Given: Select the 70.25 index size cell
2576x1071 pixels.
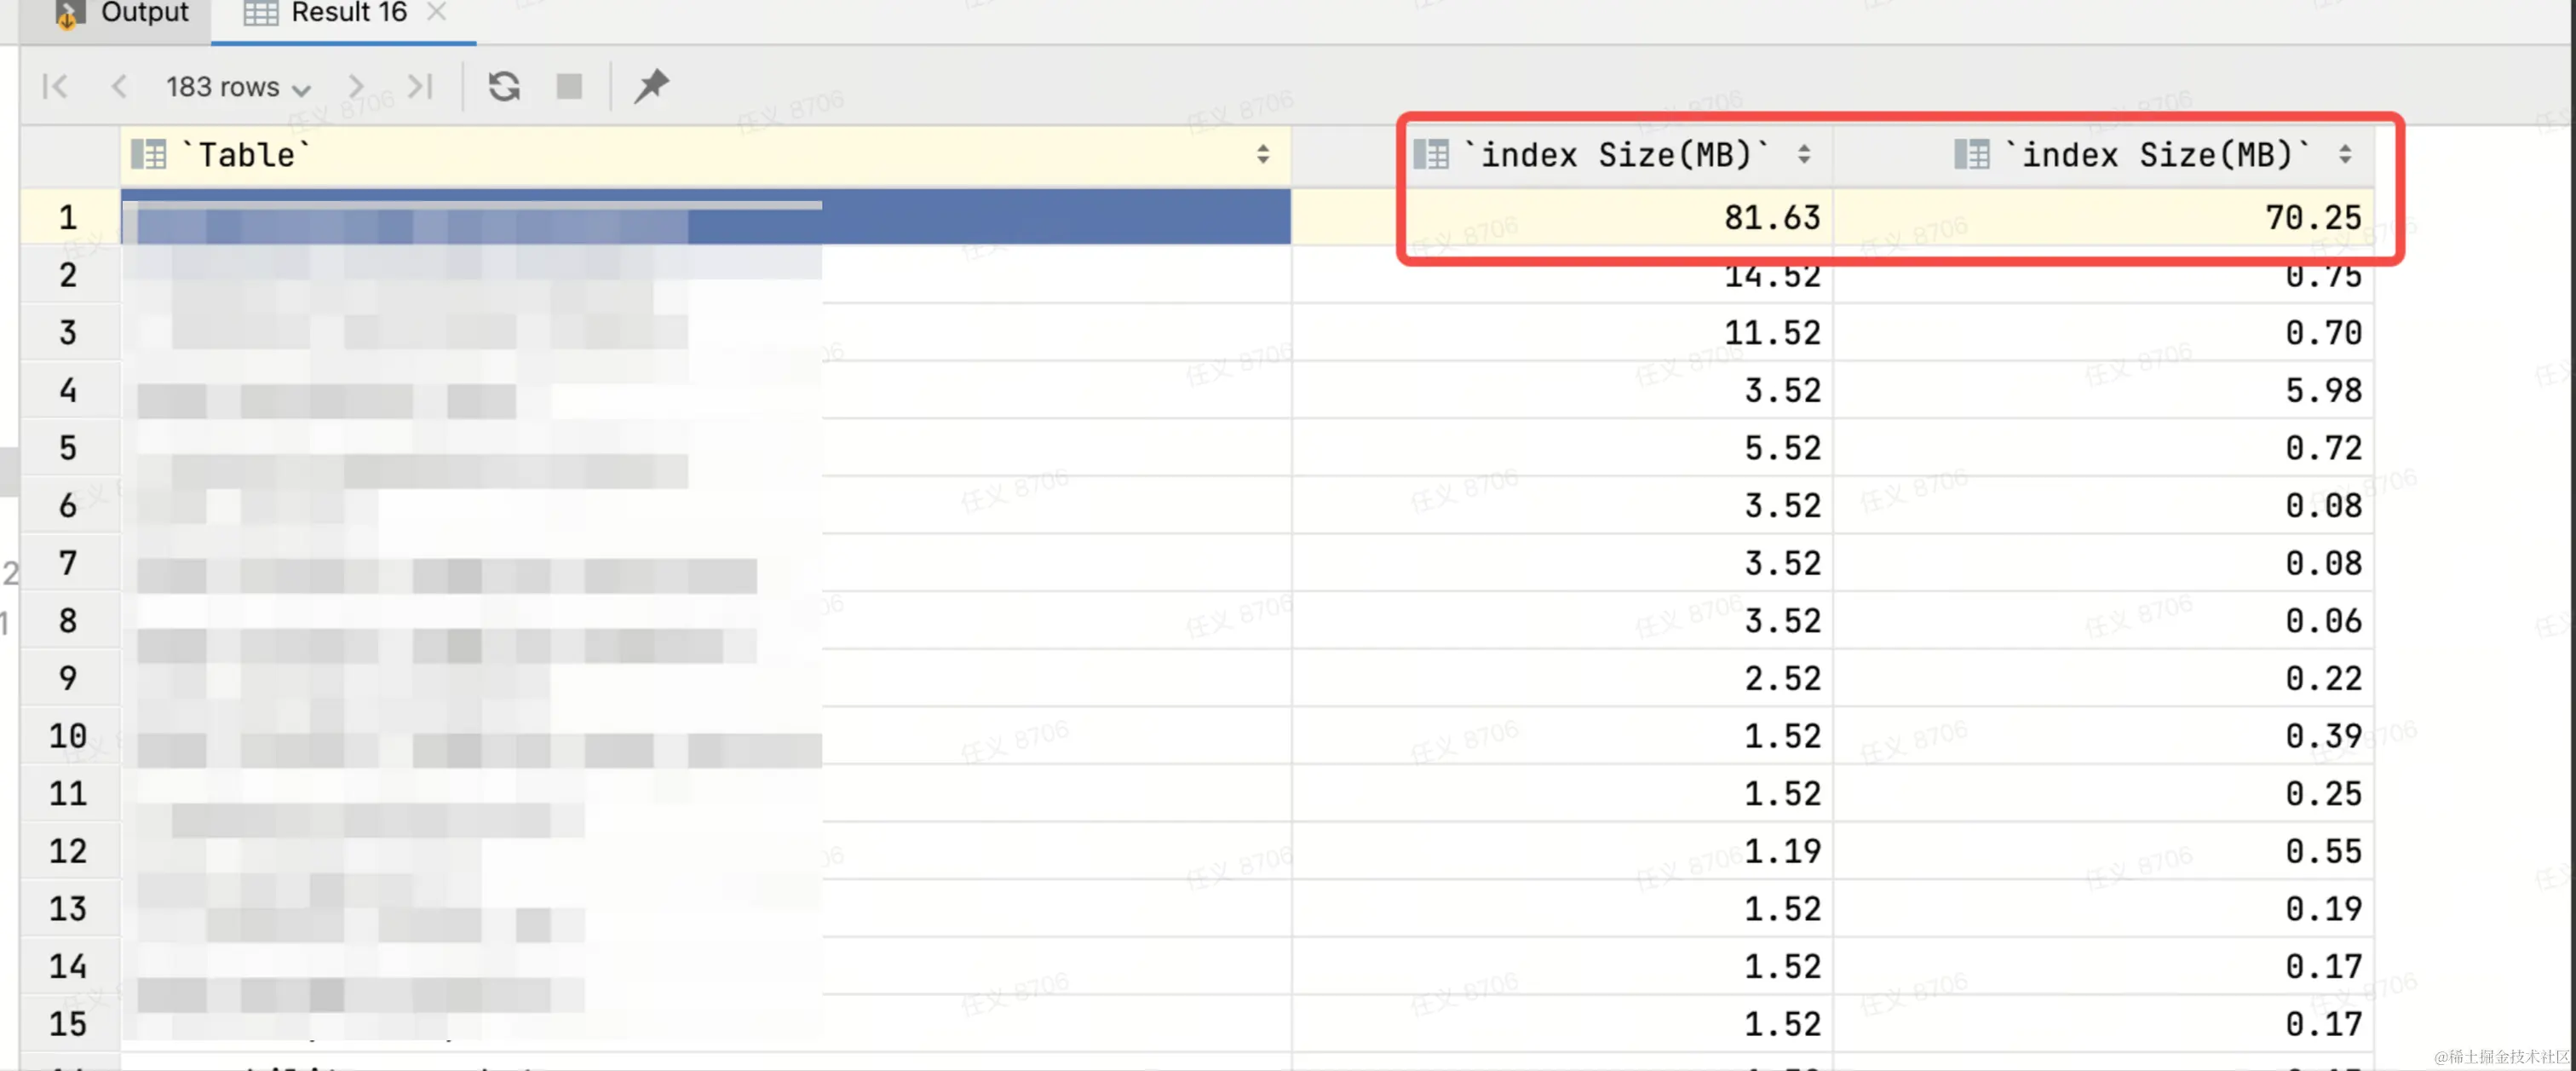Looking at the screenshot, I should 2311,218.
